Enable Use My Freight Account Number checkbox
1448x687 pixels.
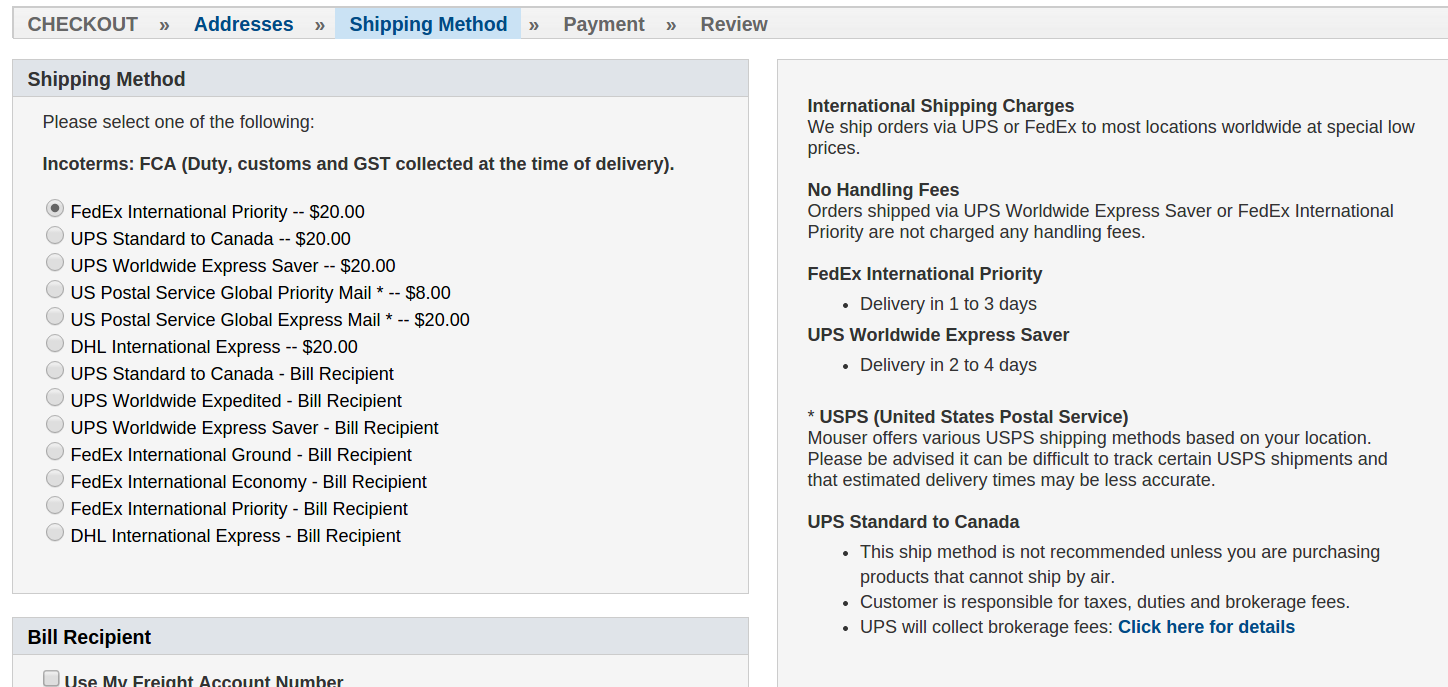point(51,679)
